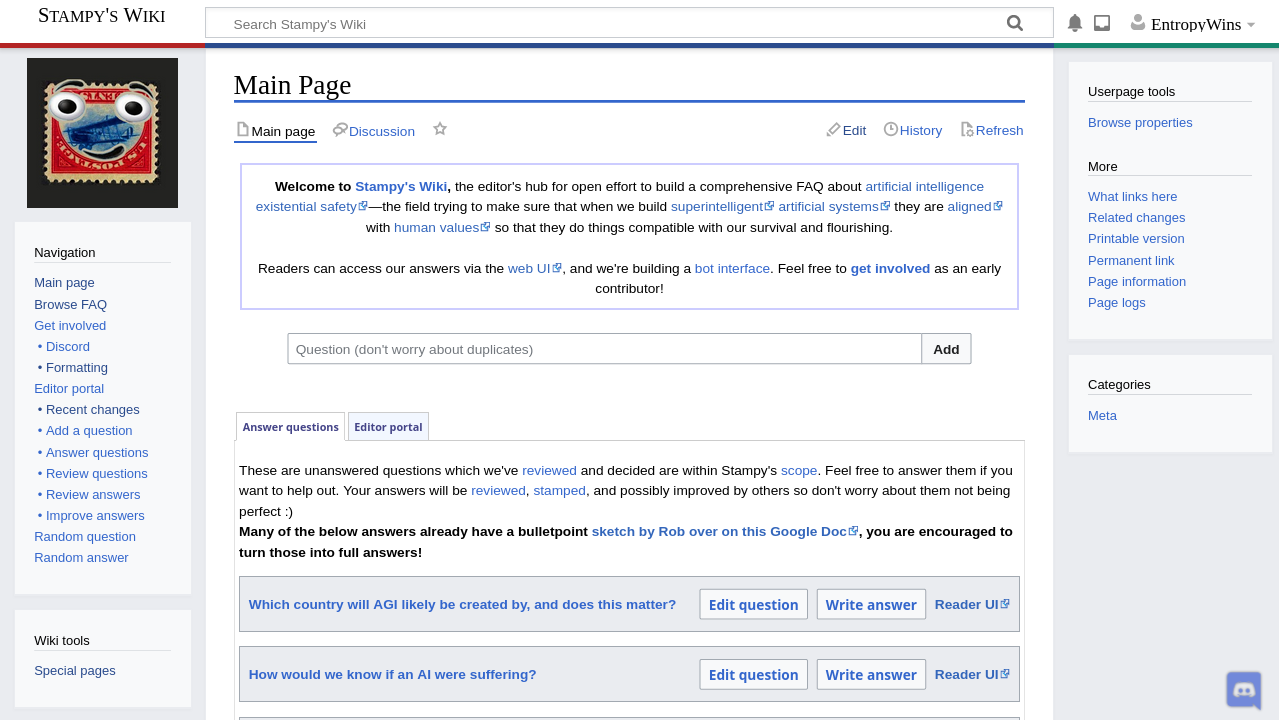Follow the 'artificial intelligence existential safety' link

[x=924, y=186]
